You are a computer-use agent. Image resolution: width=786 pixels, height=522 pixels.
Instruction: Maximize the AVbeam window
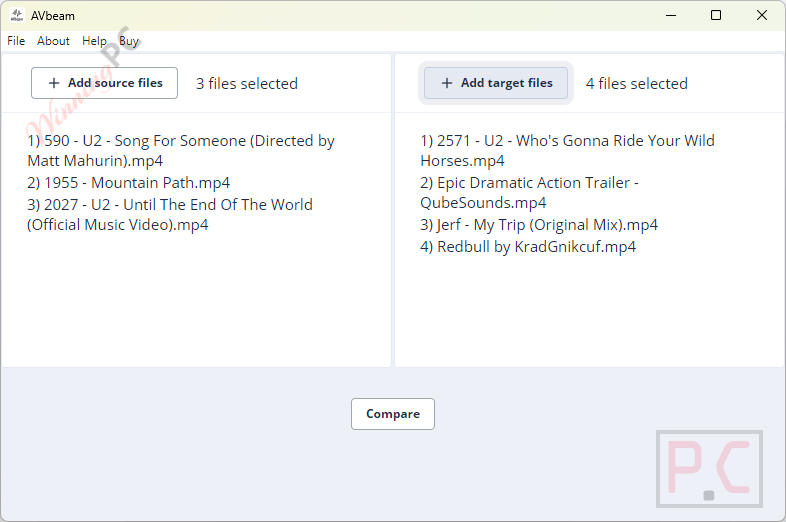tap(716, 16)
